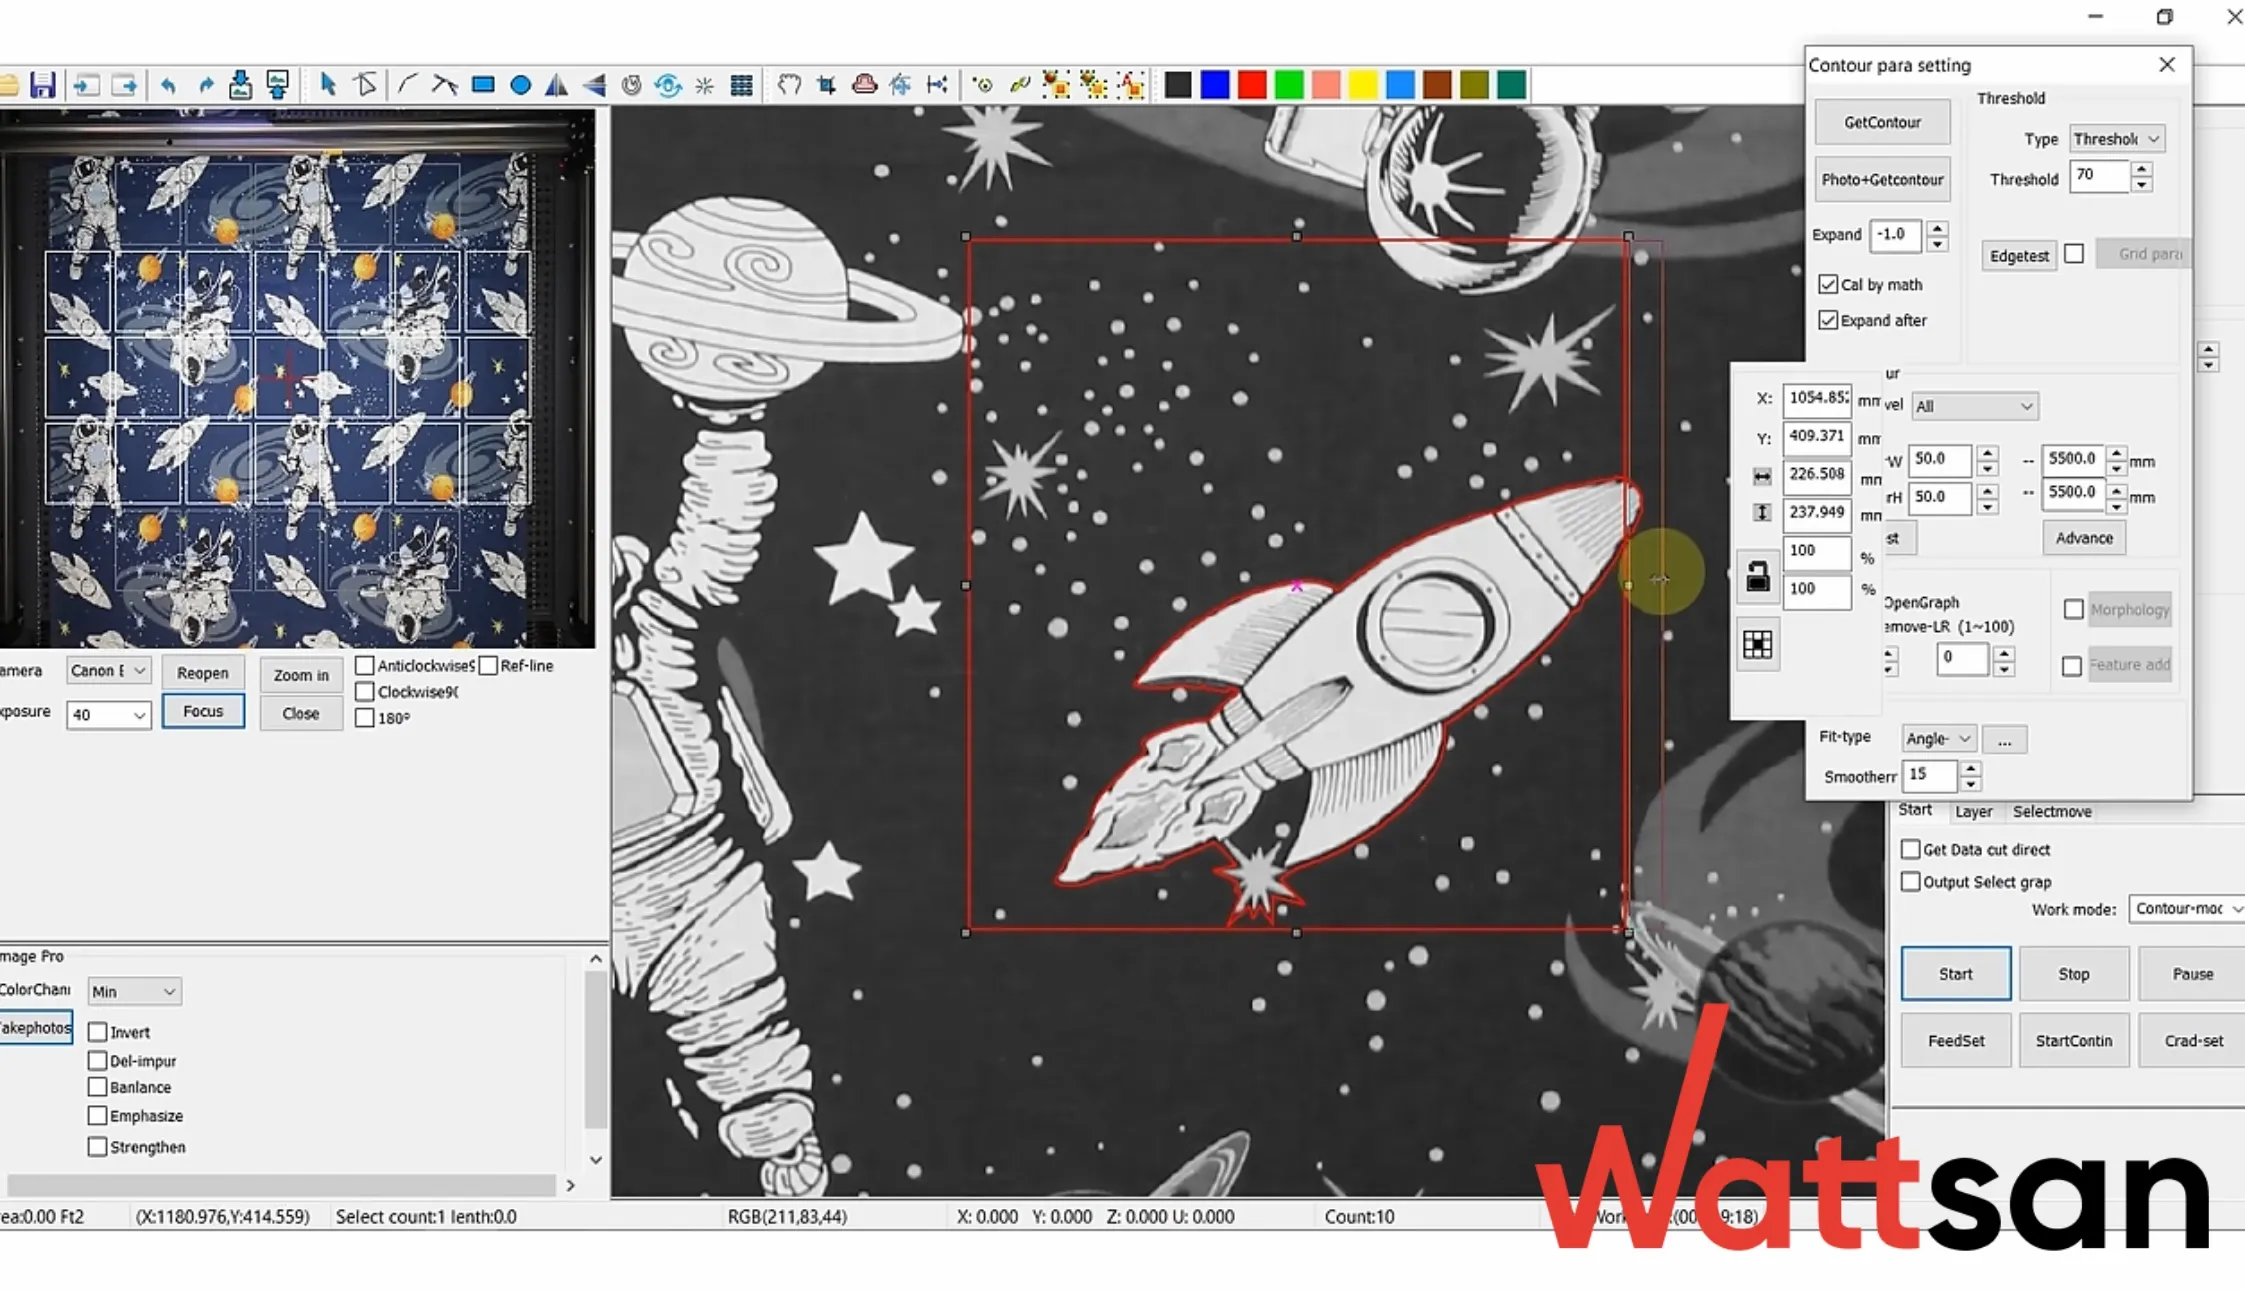Viewport: 2245px width, 1290px height.
Task: Enable the Anticlockwise rotation checkbox
Action: [365, 666]
